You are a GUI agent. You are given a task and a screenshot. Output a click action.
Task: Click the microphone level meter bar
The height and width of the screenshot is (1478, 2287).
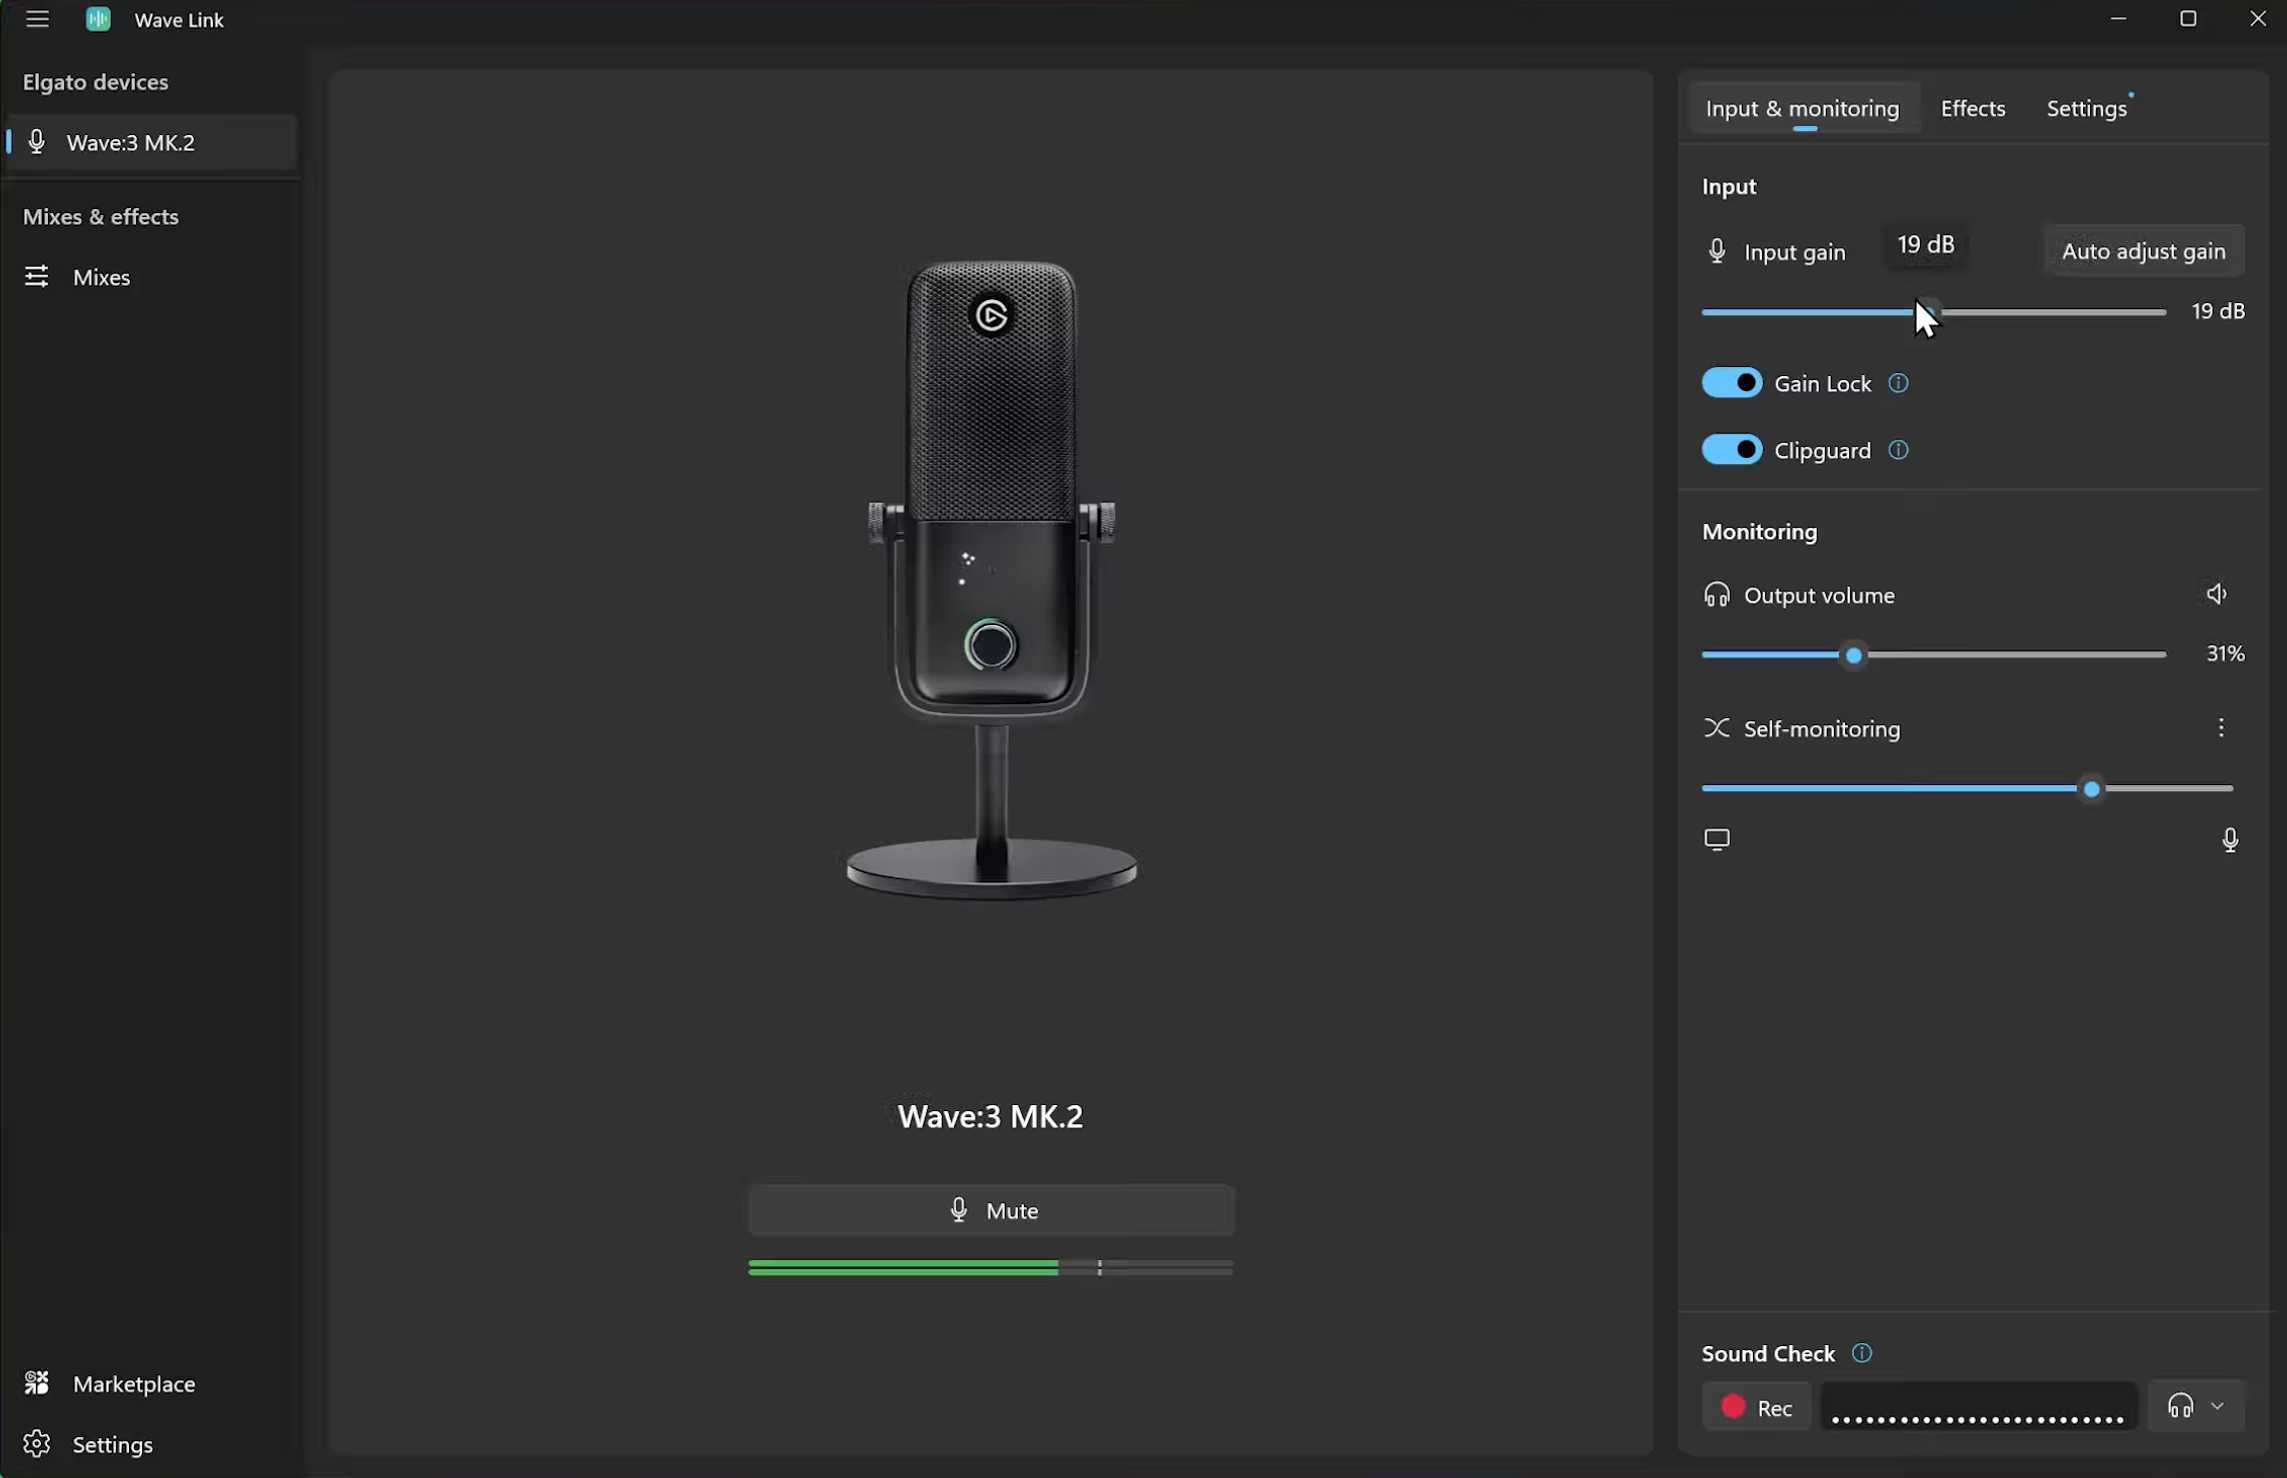[991, 1267]
